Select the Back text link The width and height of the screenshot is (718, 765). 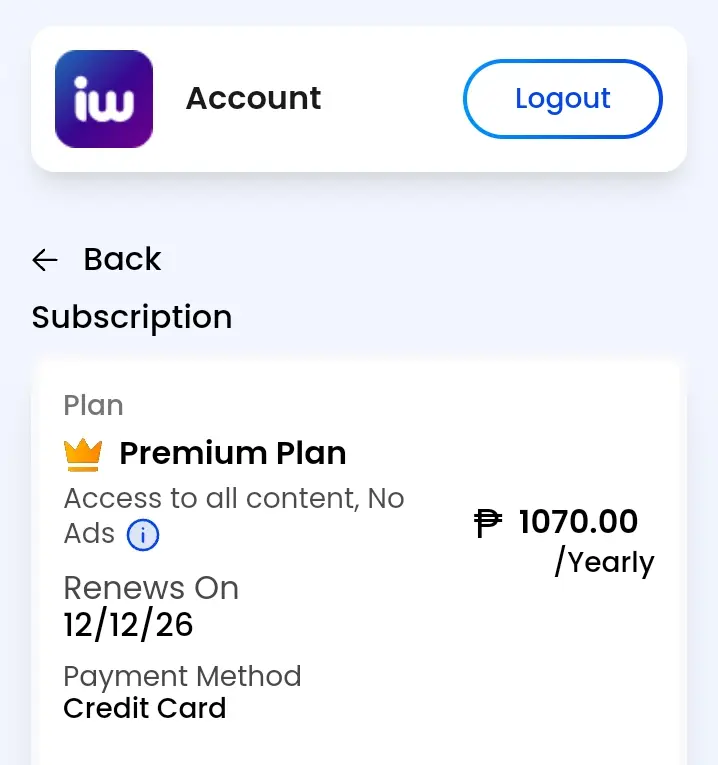[122, 259]
